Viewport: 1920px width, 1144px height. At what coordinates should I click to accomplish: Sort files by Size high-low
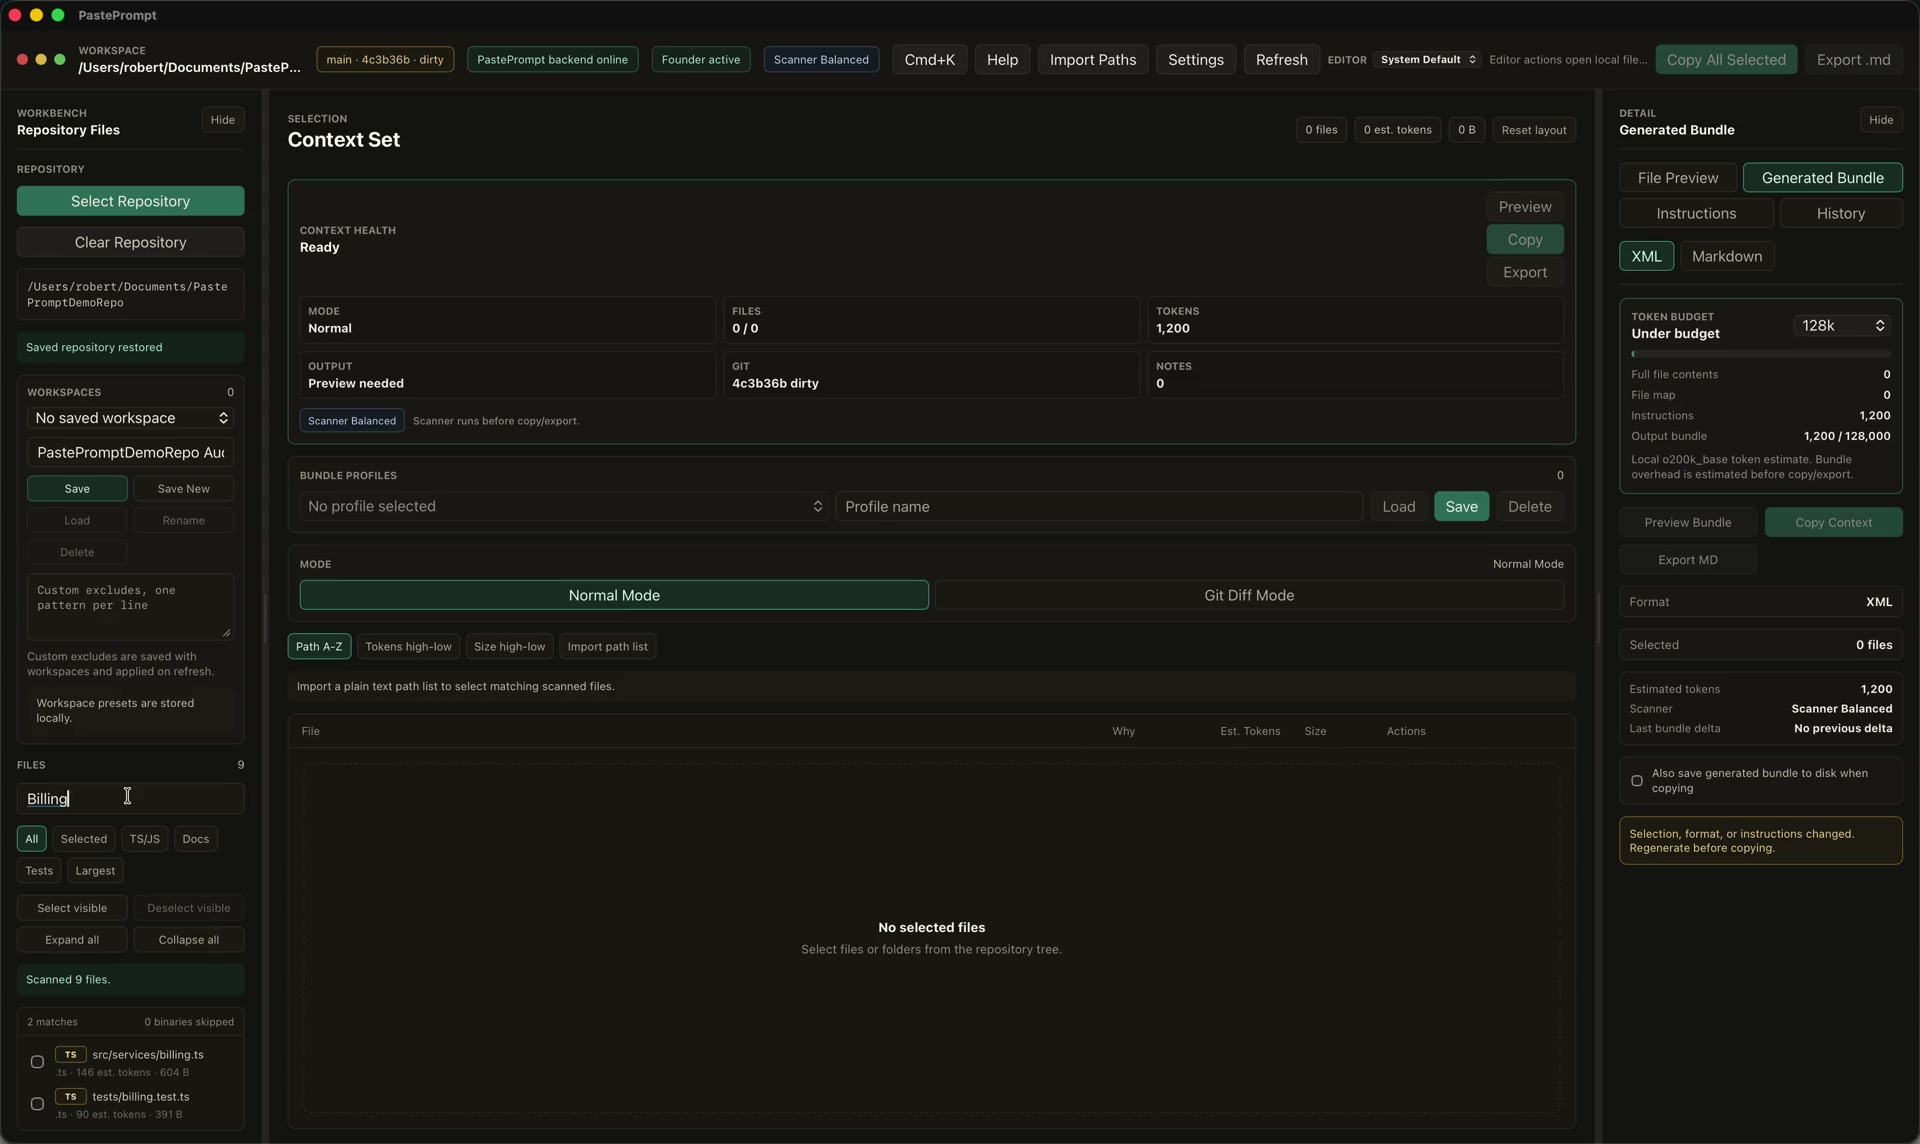(509, 646)
